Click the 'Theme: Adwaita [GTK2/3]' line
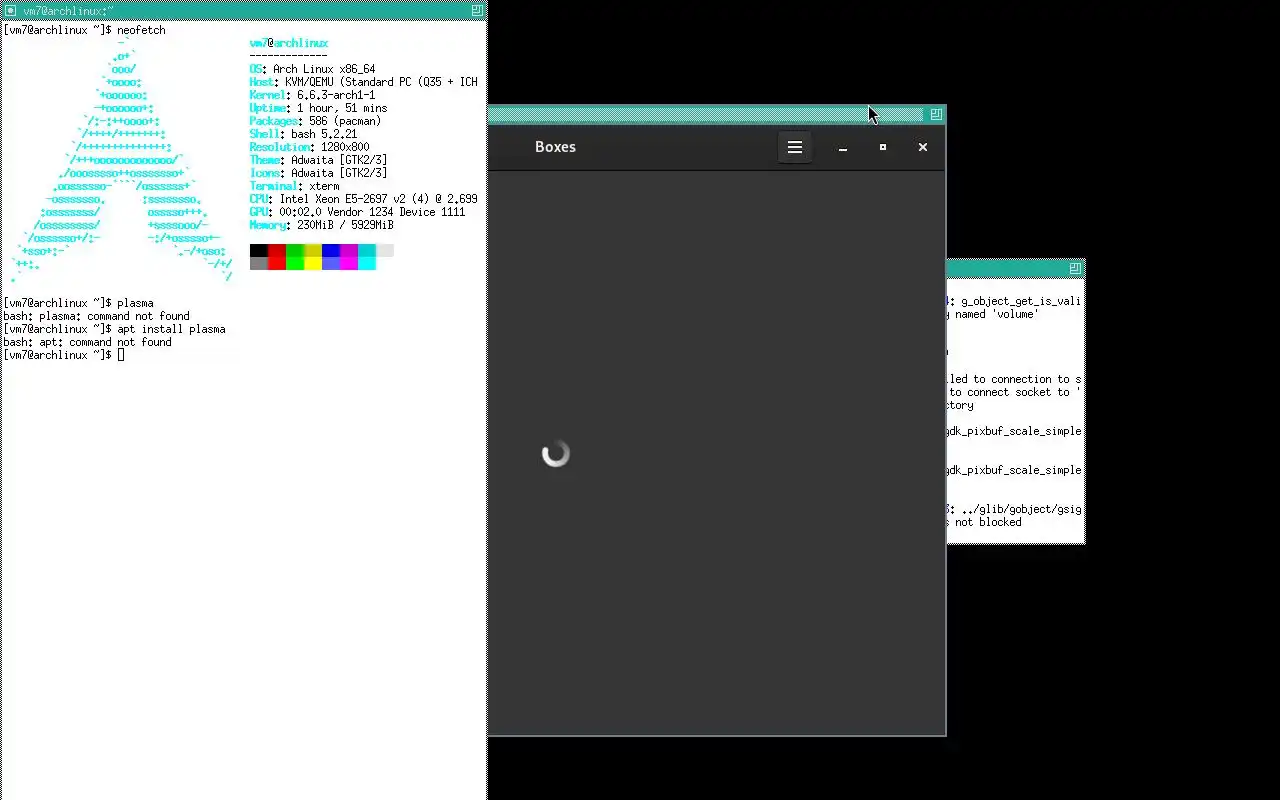The width and height of the screenshot is (1280, 800). coord(318,160)
